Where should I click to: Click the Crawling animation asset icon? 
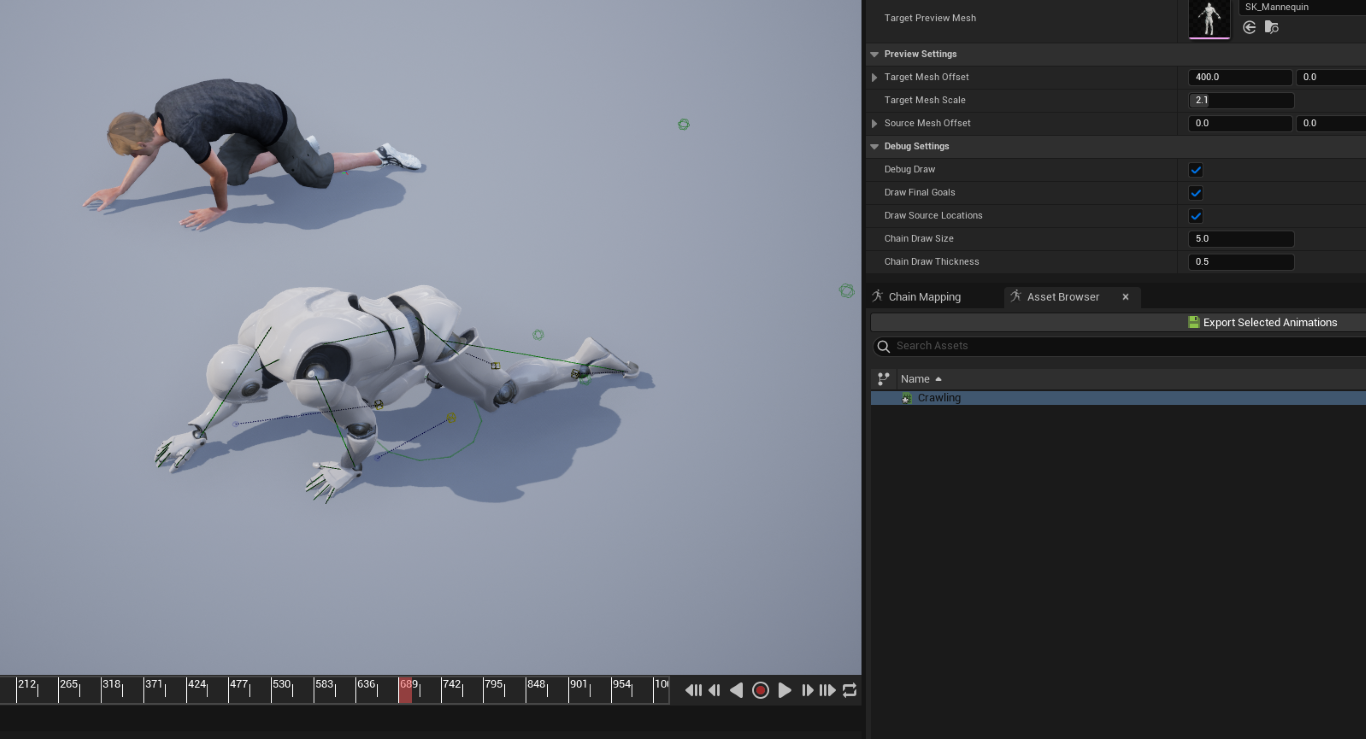[907, 398]
